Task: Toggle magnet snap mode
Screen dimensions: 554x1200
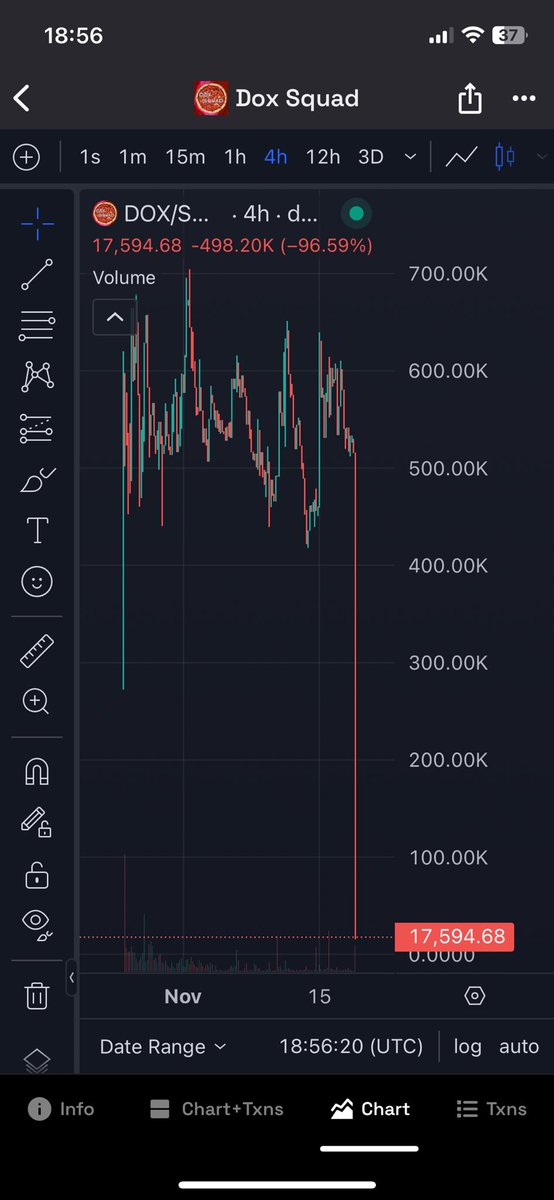Action: [37, 771]
